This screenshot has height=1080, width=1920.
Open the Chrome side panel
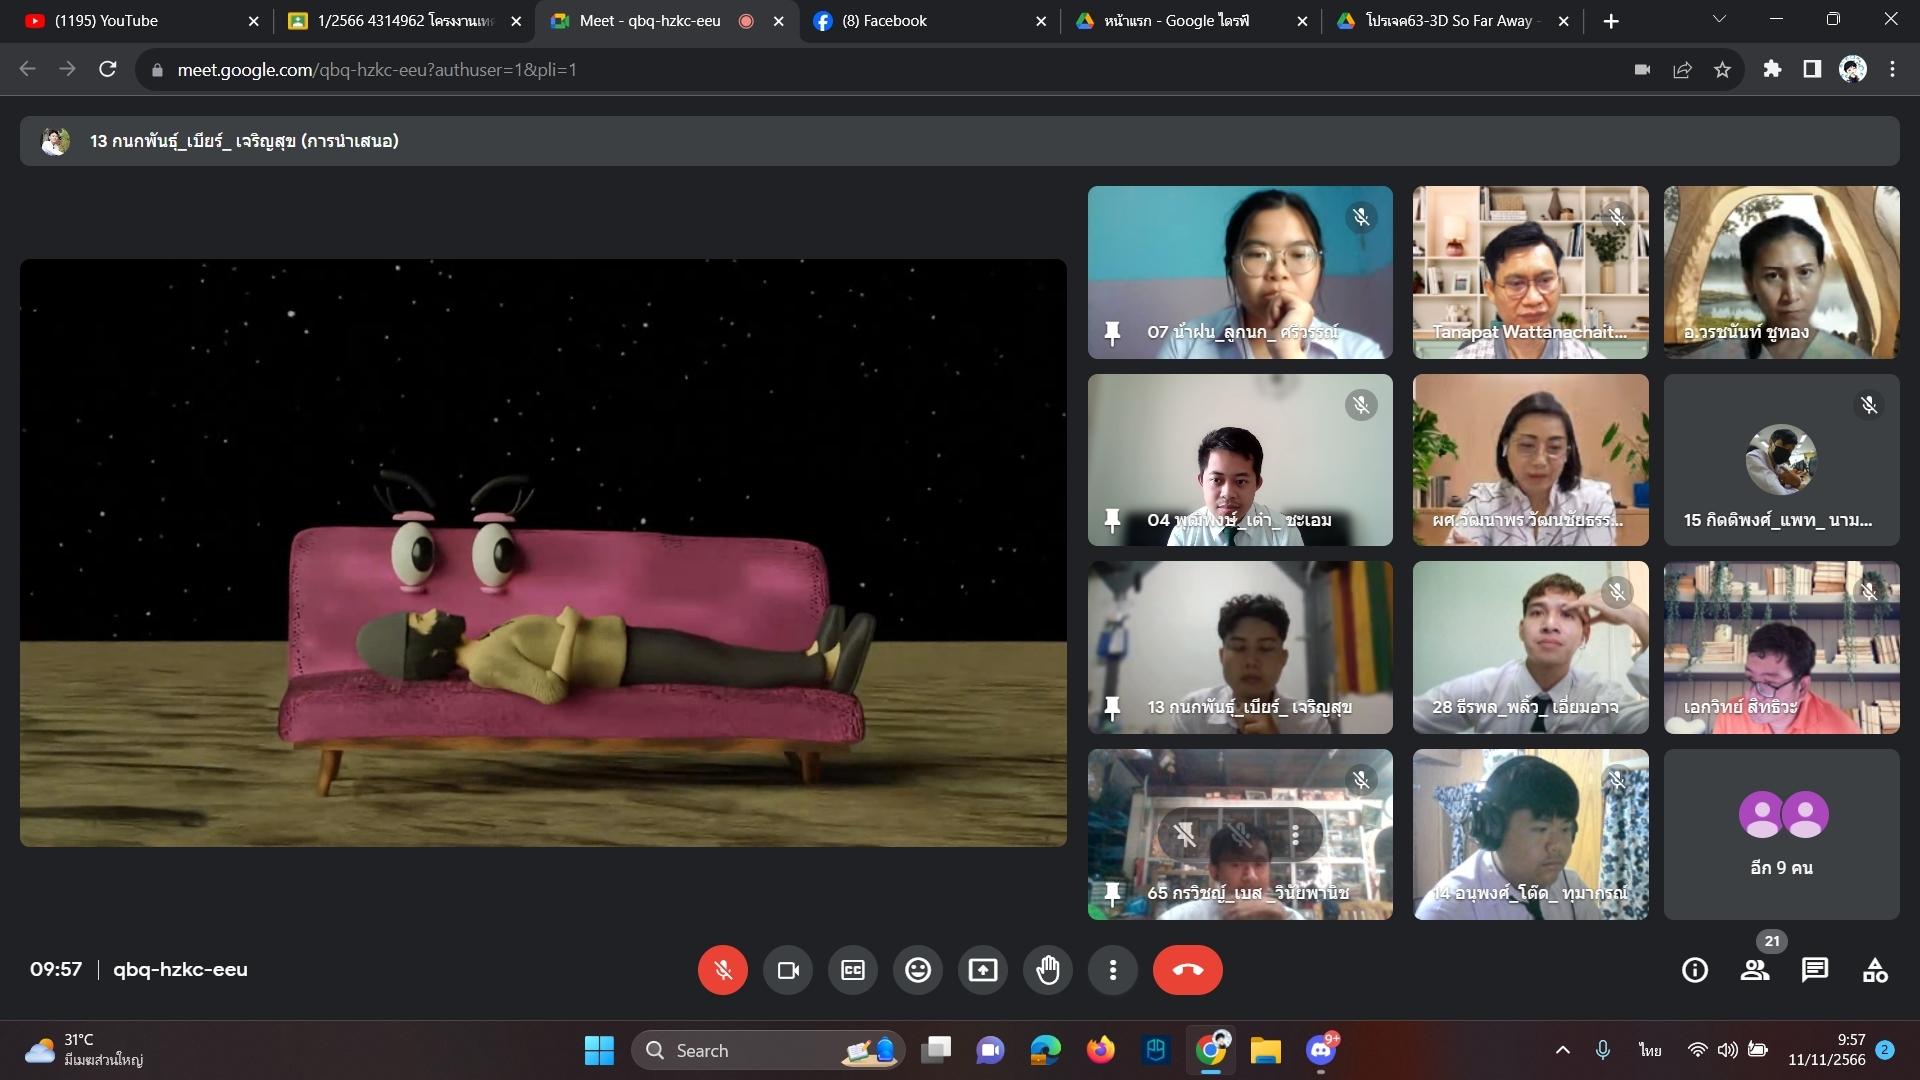point(1812,69)
